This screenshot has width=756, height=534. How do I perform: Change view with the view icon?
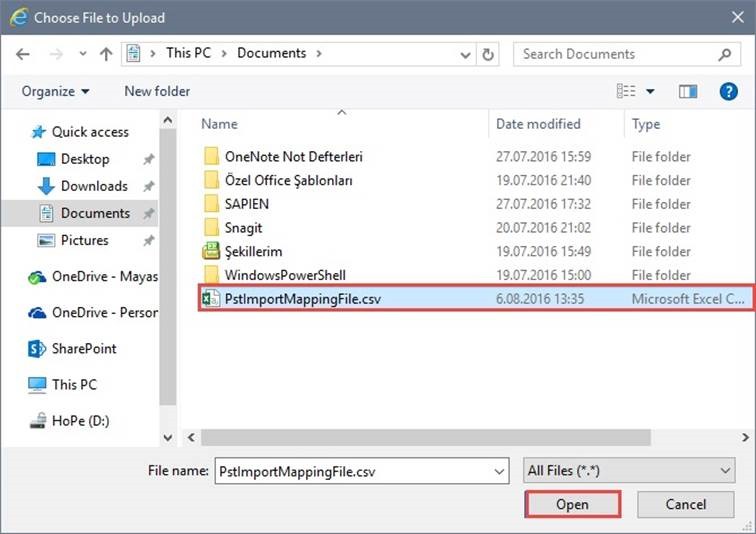coord(626,91)
